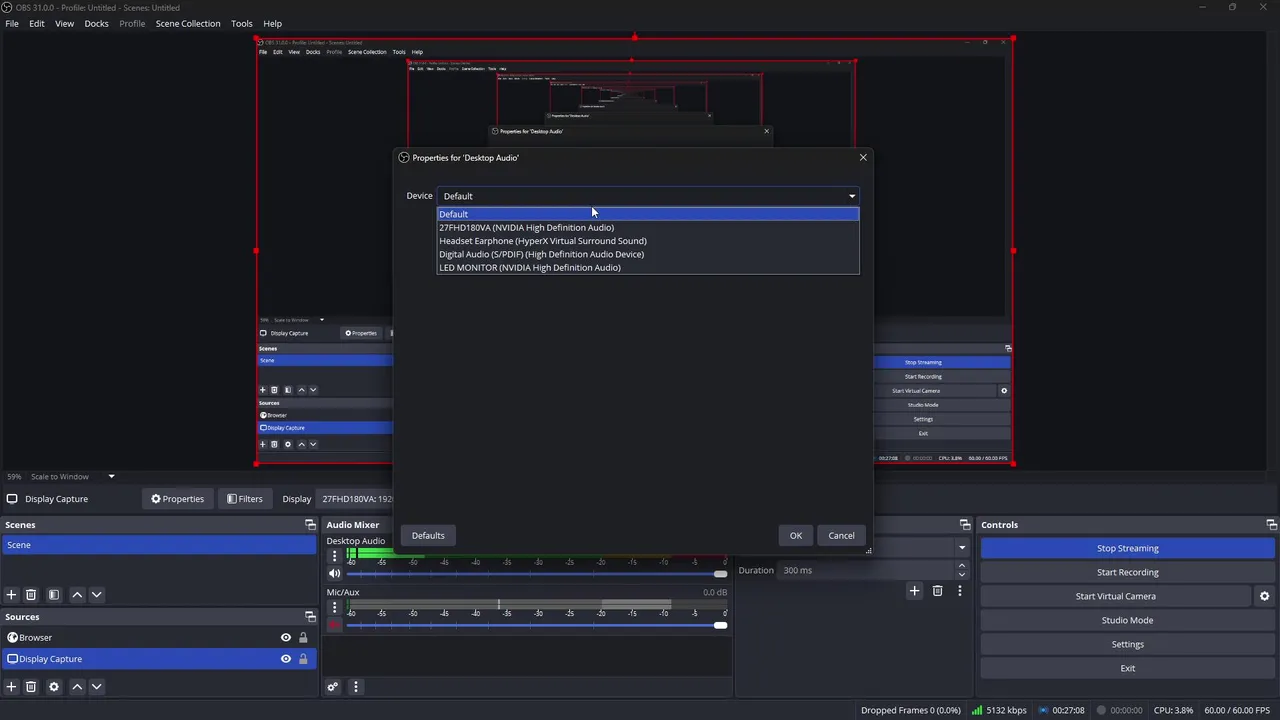This screenshot has height=720, width=1280.
Task: Select 27FHD180VA NVIDIA audio device
Action: [x=648, y=227]
